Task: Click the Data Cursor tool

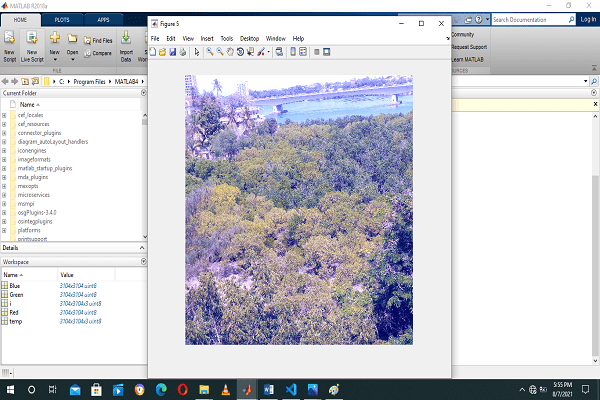Action: point(248,51)
